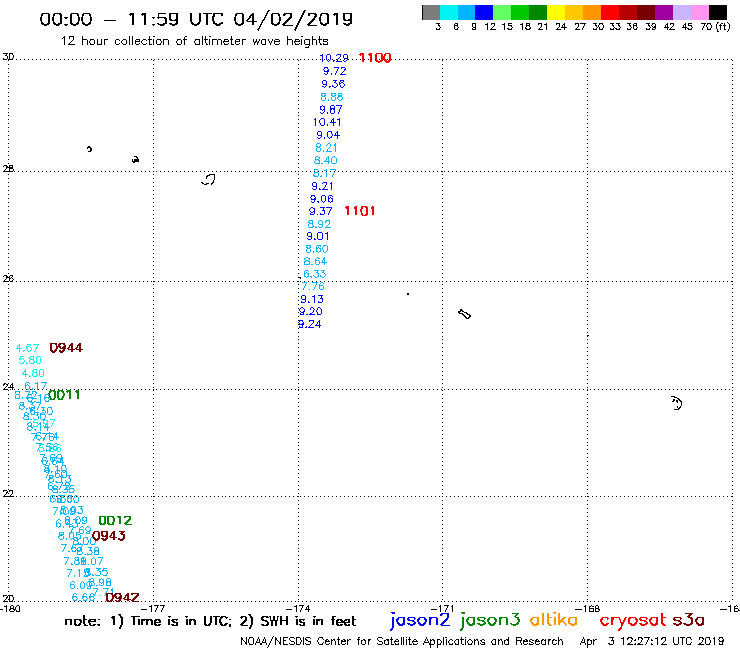Screen dimensions: 740x650
Task: Click the 9.13 wave height value
Action: (x=312, y=299)
